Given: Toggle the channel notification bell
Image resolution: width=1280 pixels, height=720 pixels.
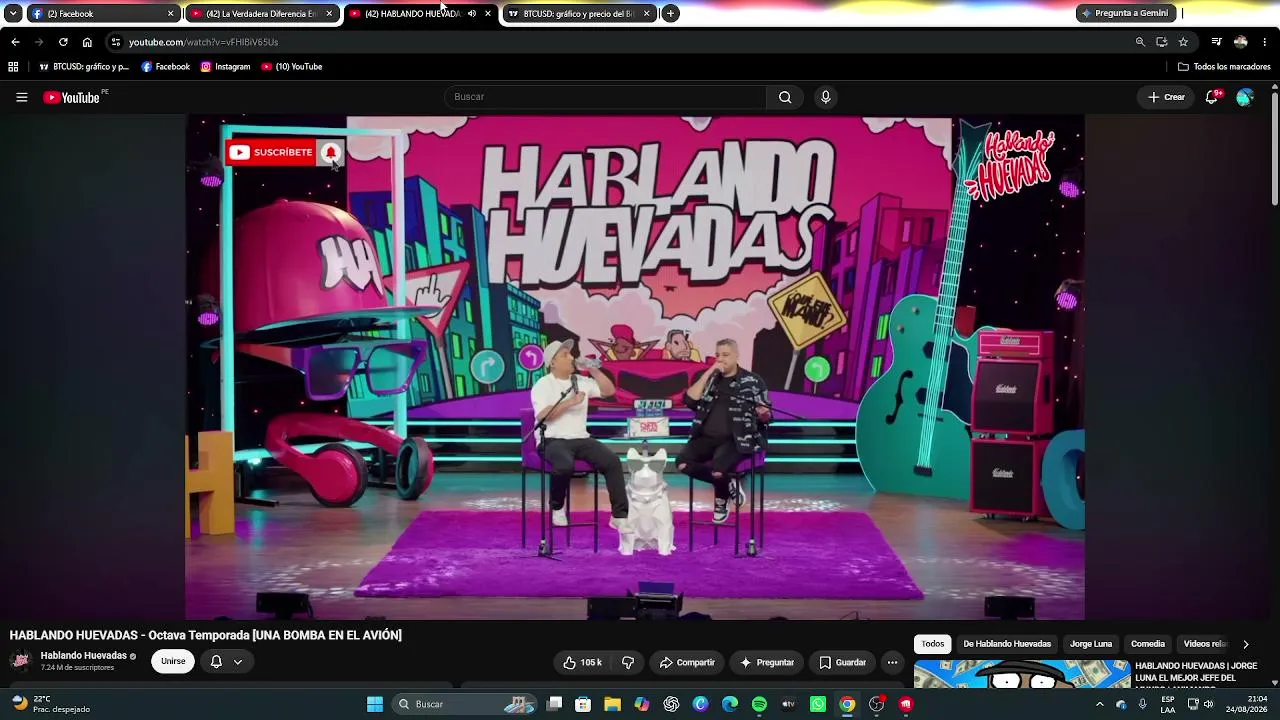Looking at the screenshot, I should [216, 662].
